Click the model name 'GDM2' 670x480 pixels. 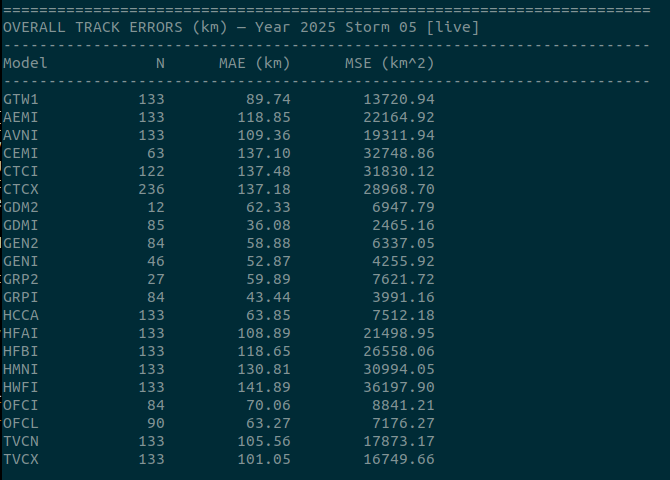point(21,207)
